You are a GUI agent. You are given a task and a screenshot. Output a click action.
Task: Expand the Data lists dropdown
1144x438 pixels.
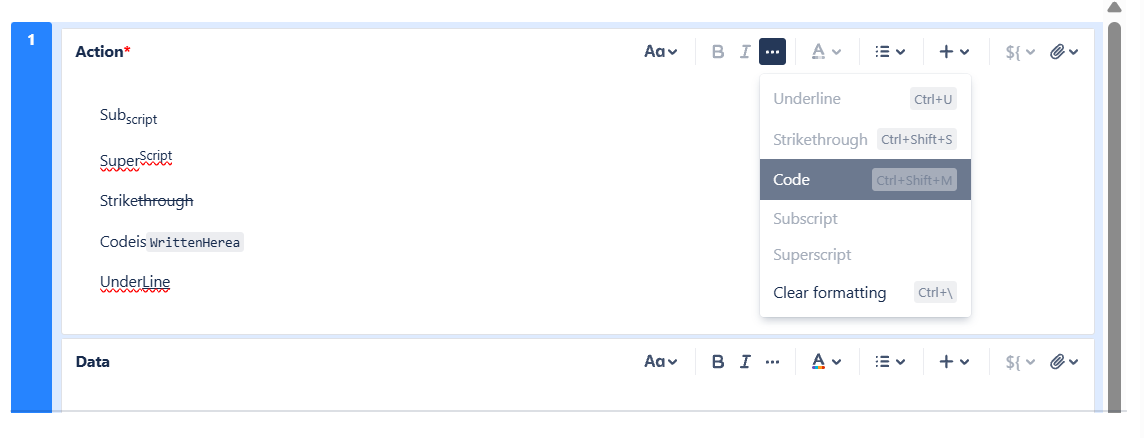coord(890,362)
